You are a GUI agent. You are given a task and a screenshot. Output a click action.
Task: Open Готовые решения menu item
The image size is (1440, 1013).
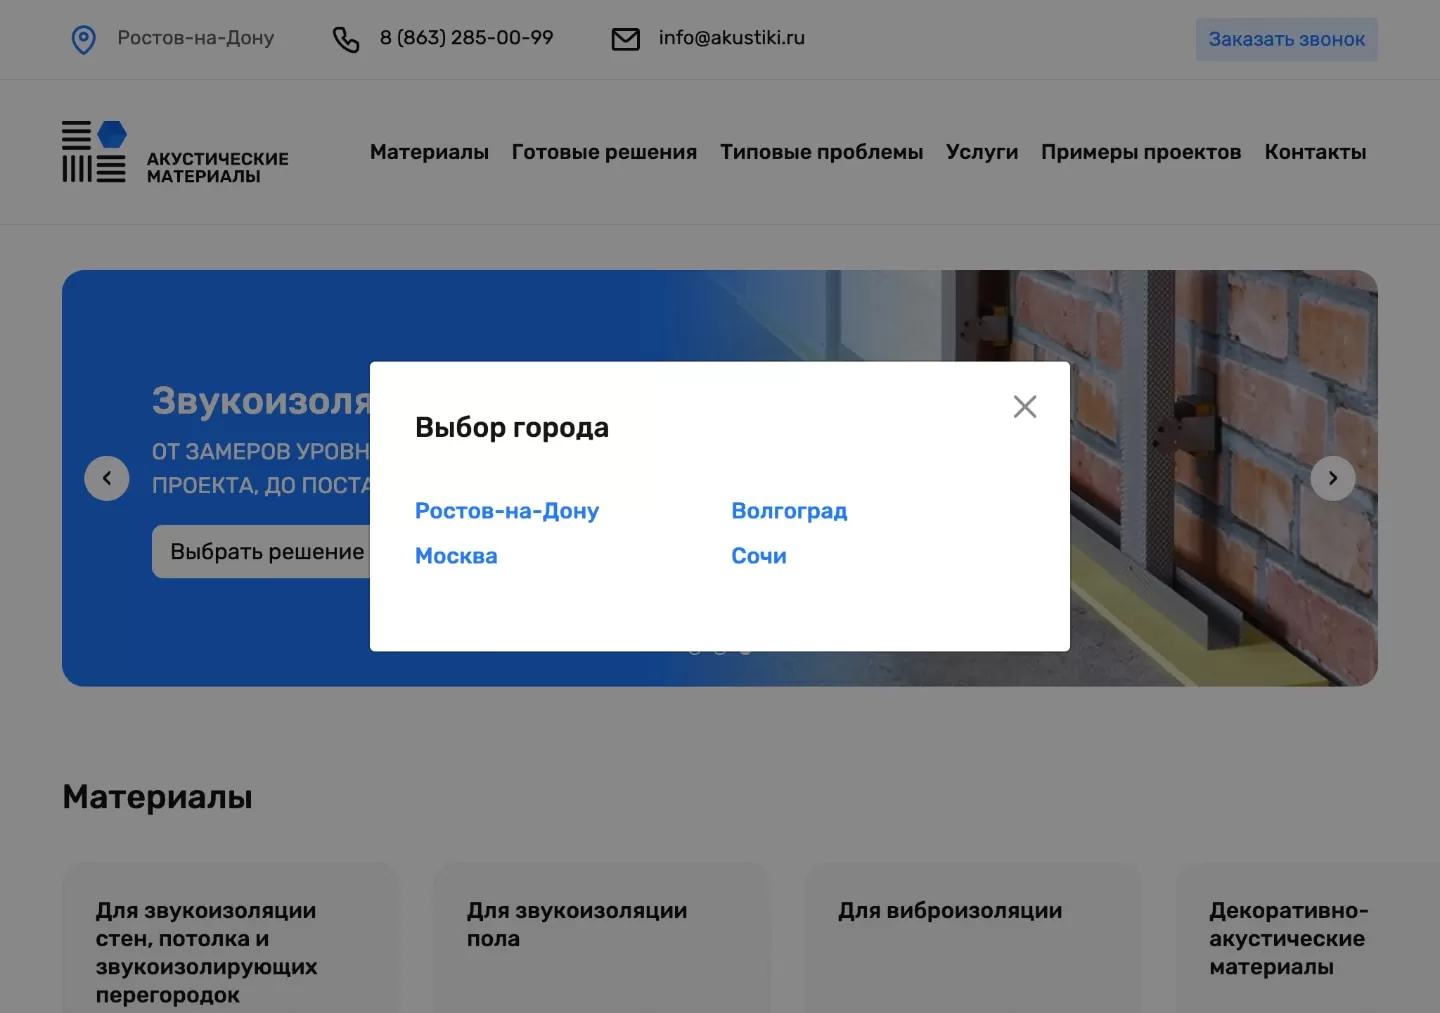(x=604, y=152)
